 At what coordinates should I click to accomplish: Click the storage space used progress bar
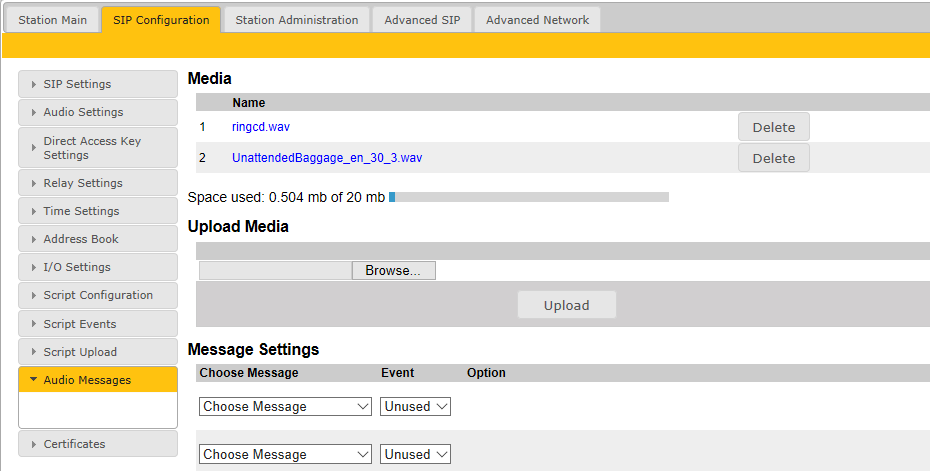pos(528,197)
